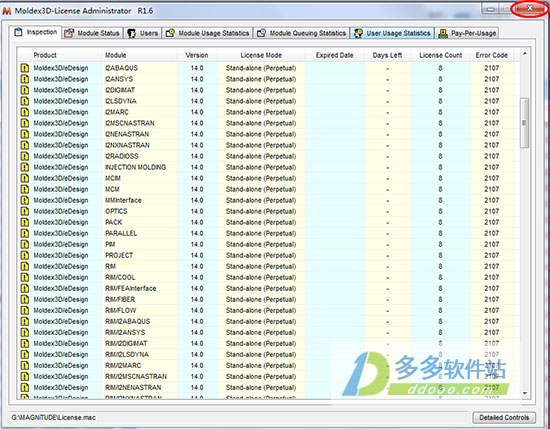The image size is (550, 429).
Task: Open the Inspection tab
Action: coord(35,32)
